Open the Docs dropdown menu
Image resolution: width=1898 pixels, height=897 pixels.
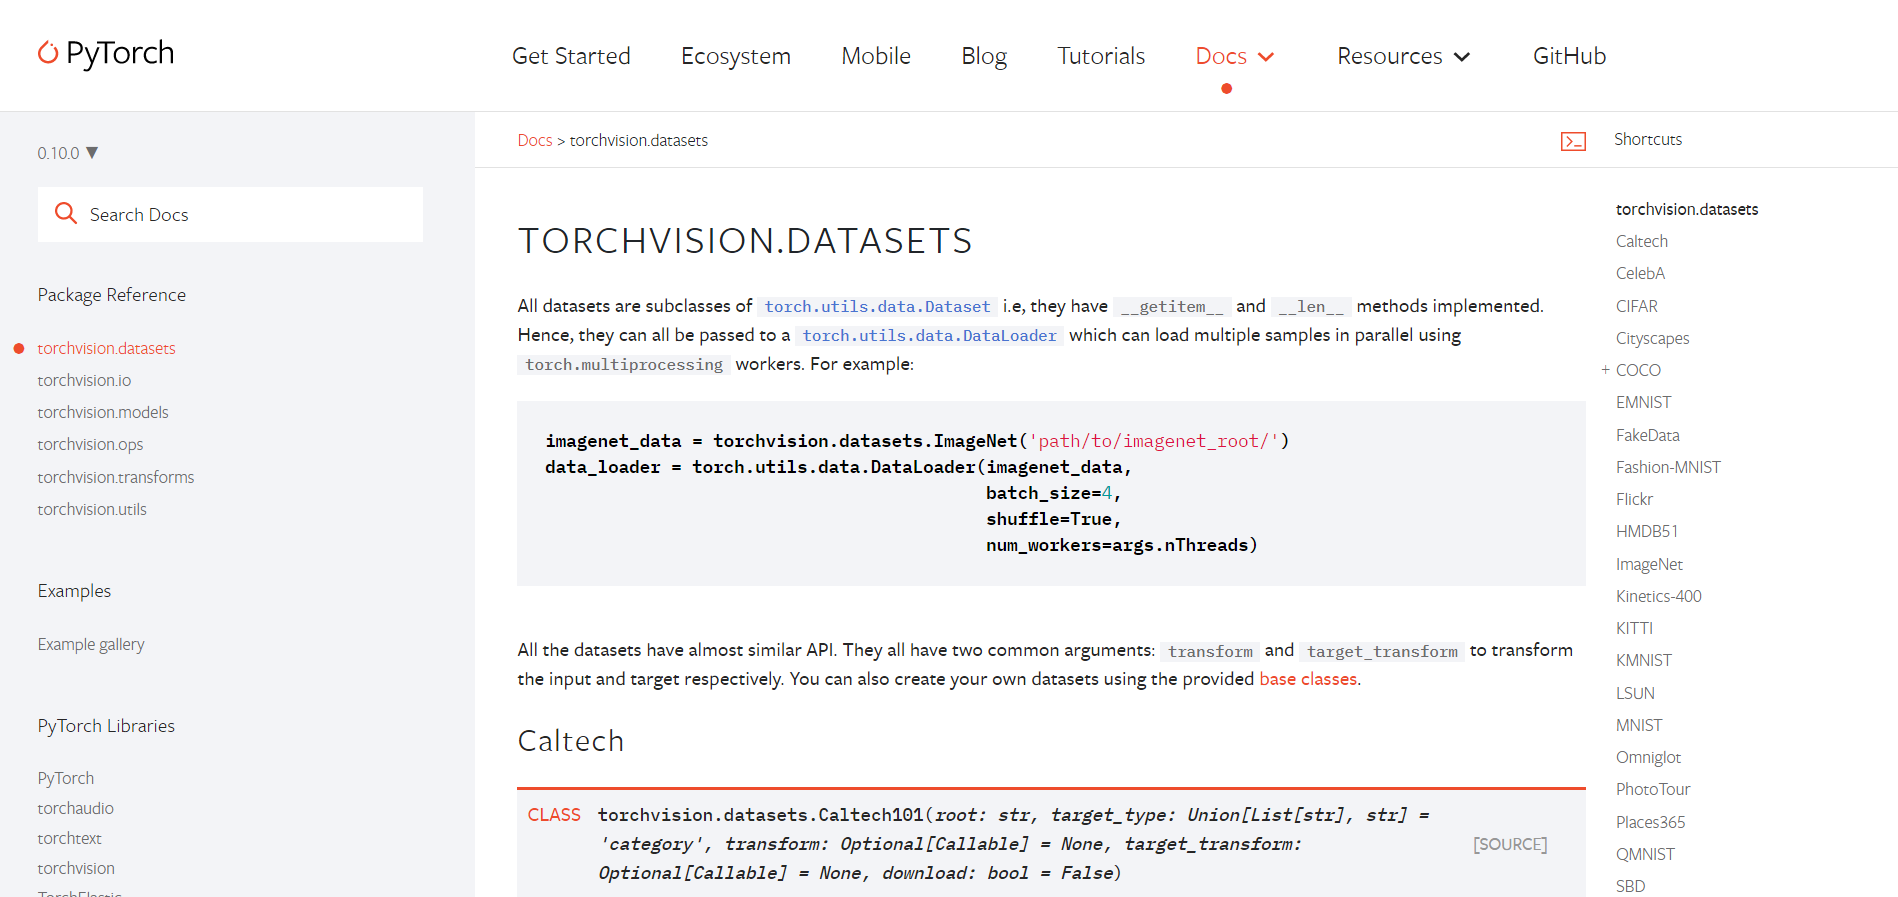[1235, 56]
